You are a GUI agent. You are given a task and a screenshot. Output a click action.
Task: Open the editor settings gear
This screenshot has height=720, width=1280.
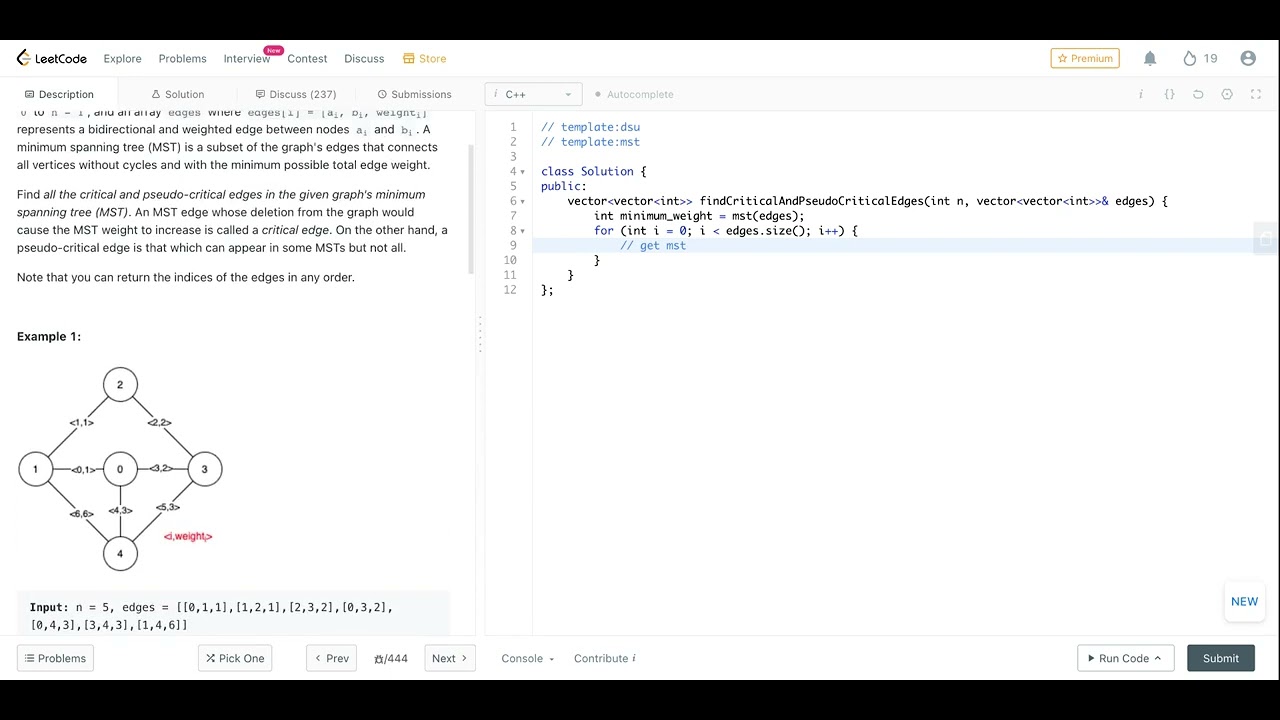pyautogui.click(x=1227, y=94)
